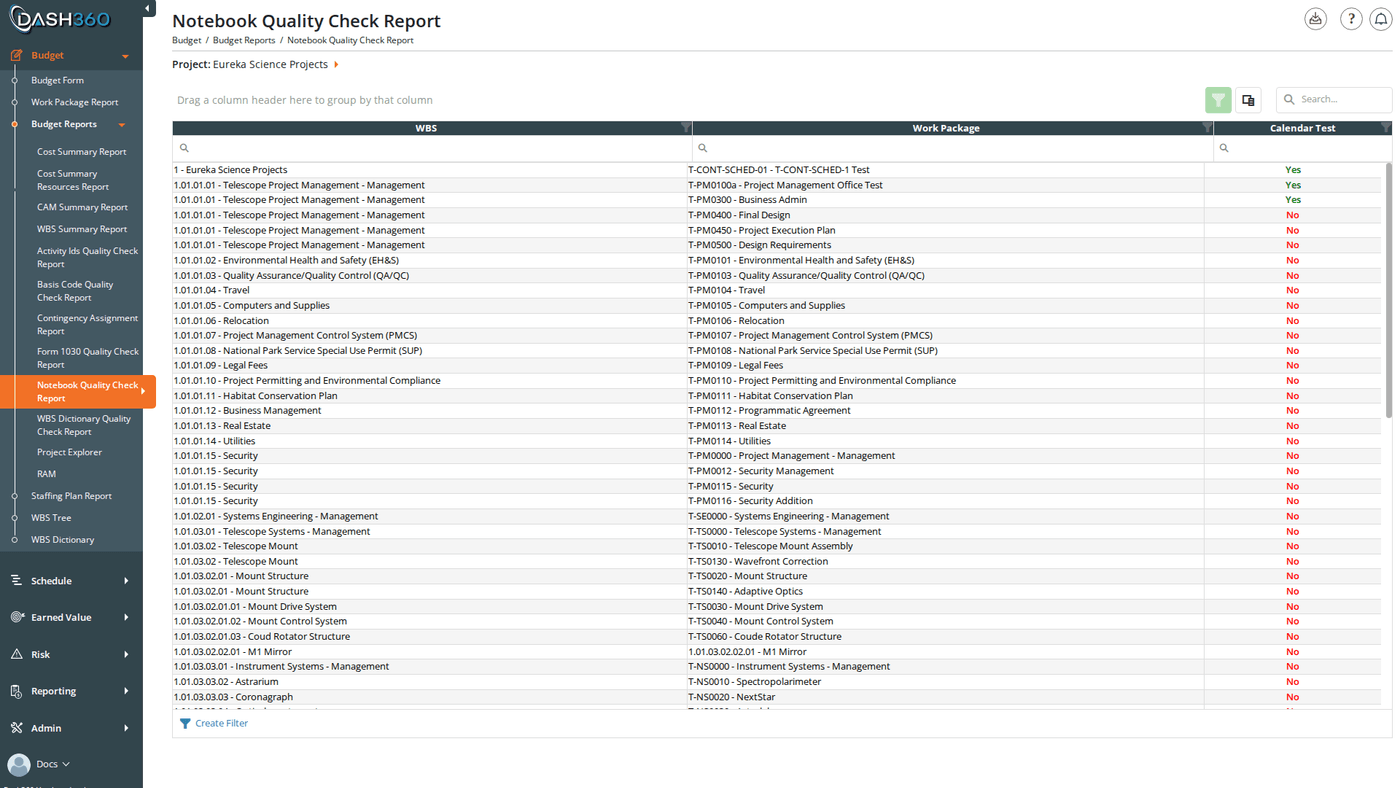The image size is (1400, 788).
Task: Click the WBS column header filter icon
Action: point(685,128)
